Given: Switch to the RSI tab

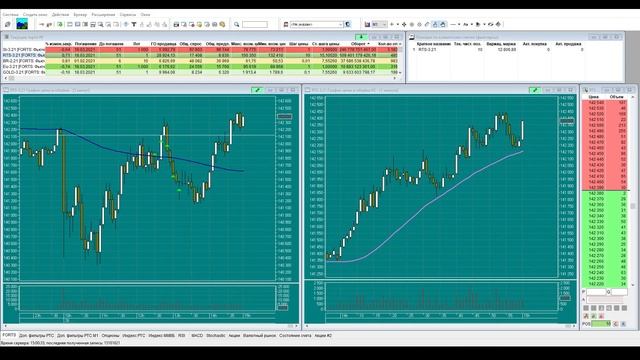Looking at the screenshot, I should (x=182, y=336).
